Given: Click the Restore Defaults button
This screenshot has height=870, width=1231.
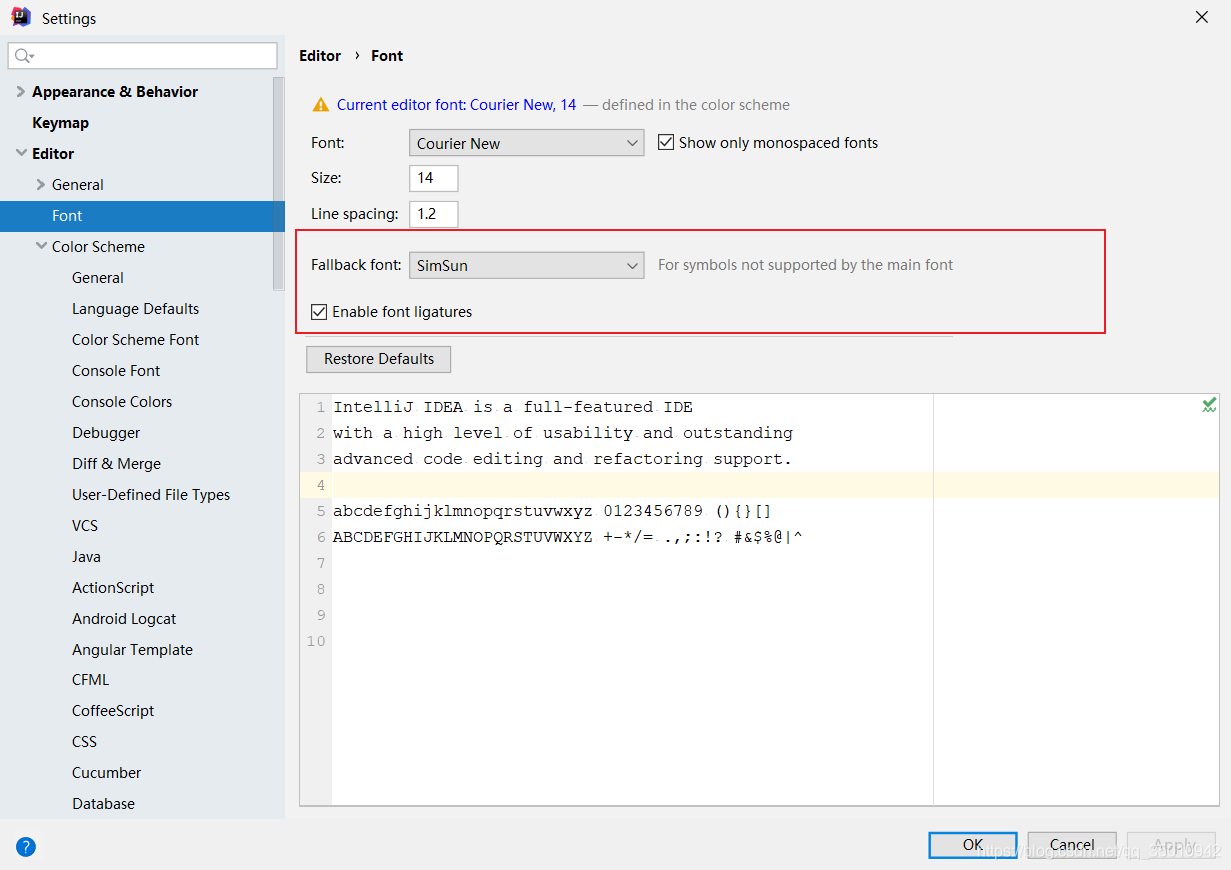Looking at the screenshot, I should click(x=379, y=359).
